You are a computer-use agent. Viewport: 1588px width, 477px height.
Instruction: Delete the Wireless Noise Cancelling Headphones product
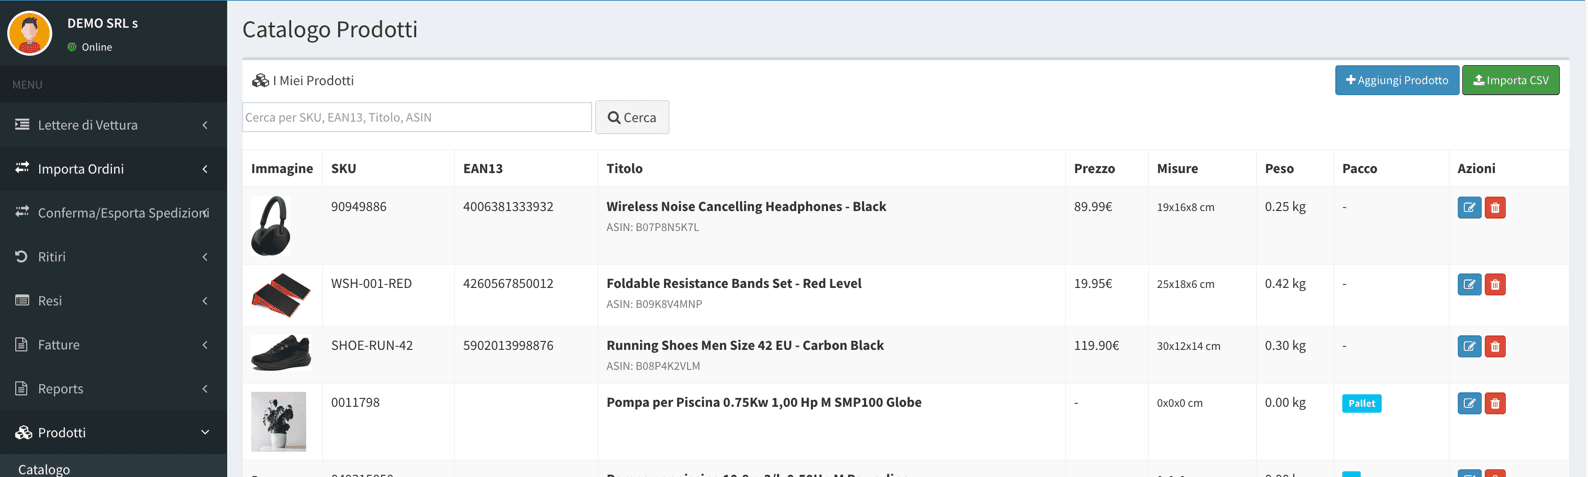click(1495, 208)
